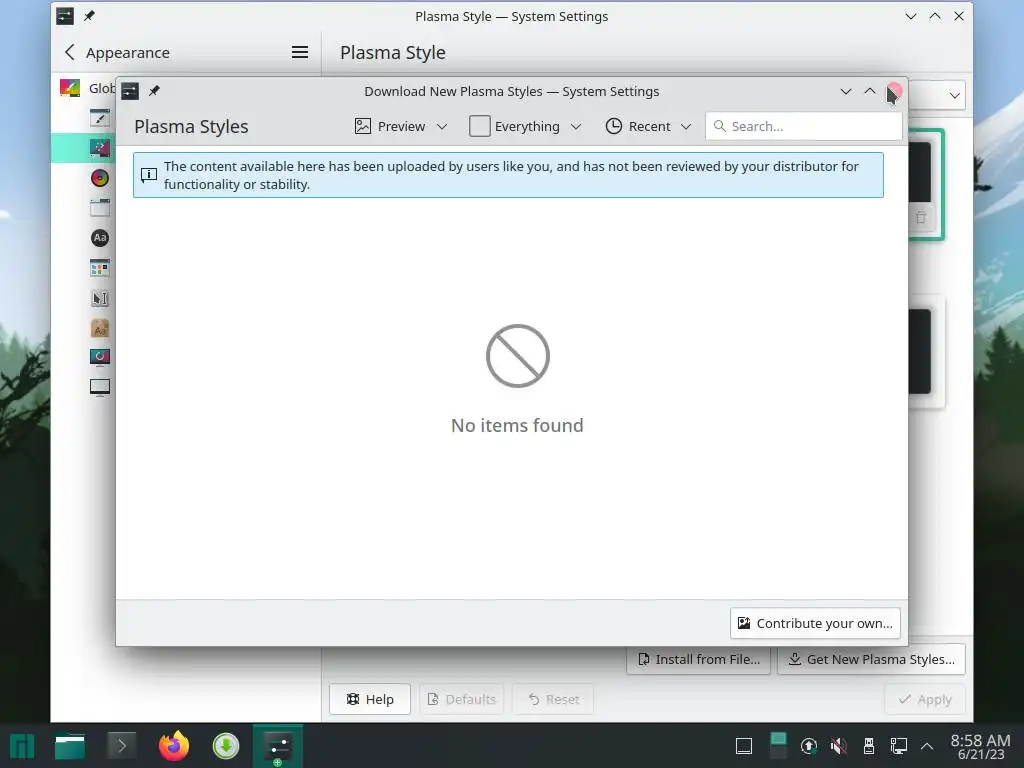Viewport: 1024px width, 768px height.
Task: Minimize the Download New Plasma Styles dialog
Action: [x=846, y=91]
